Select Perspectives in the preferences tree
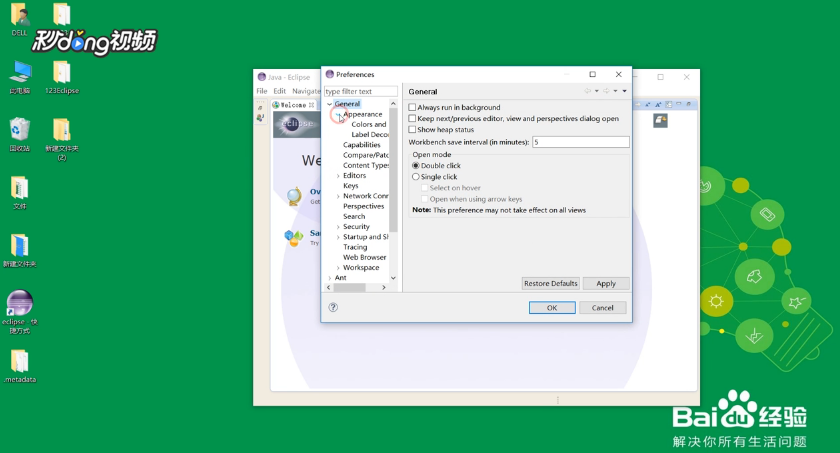Viewport: 840px width, 453px height. tap(364, 206)
